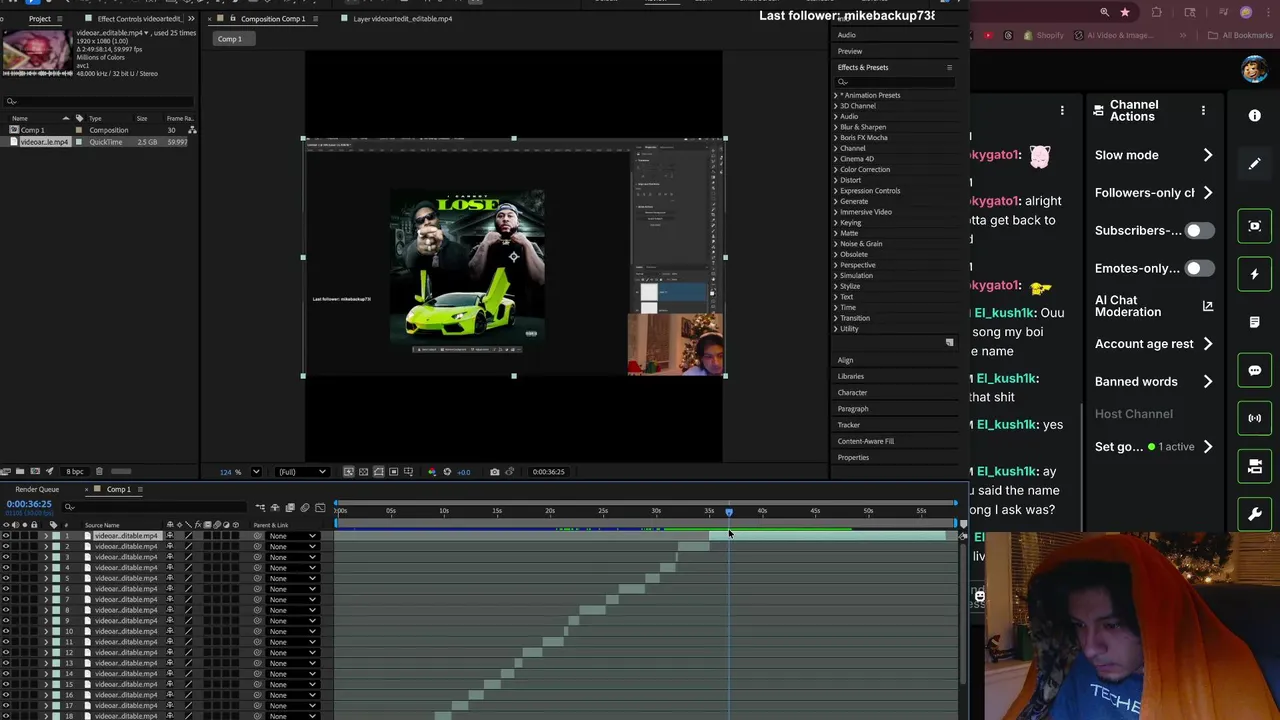Expand the Keying effects category
Image resolution: width=1280 pixels, height=720 pixels.
pos(836,223)
